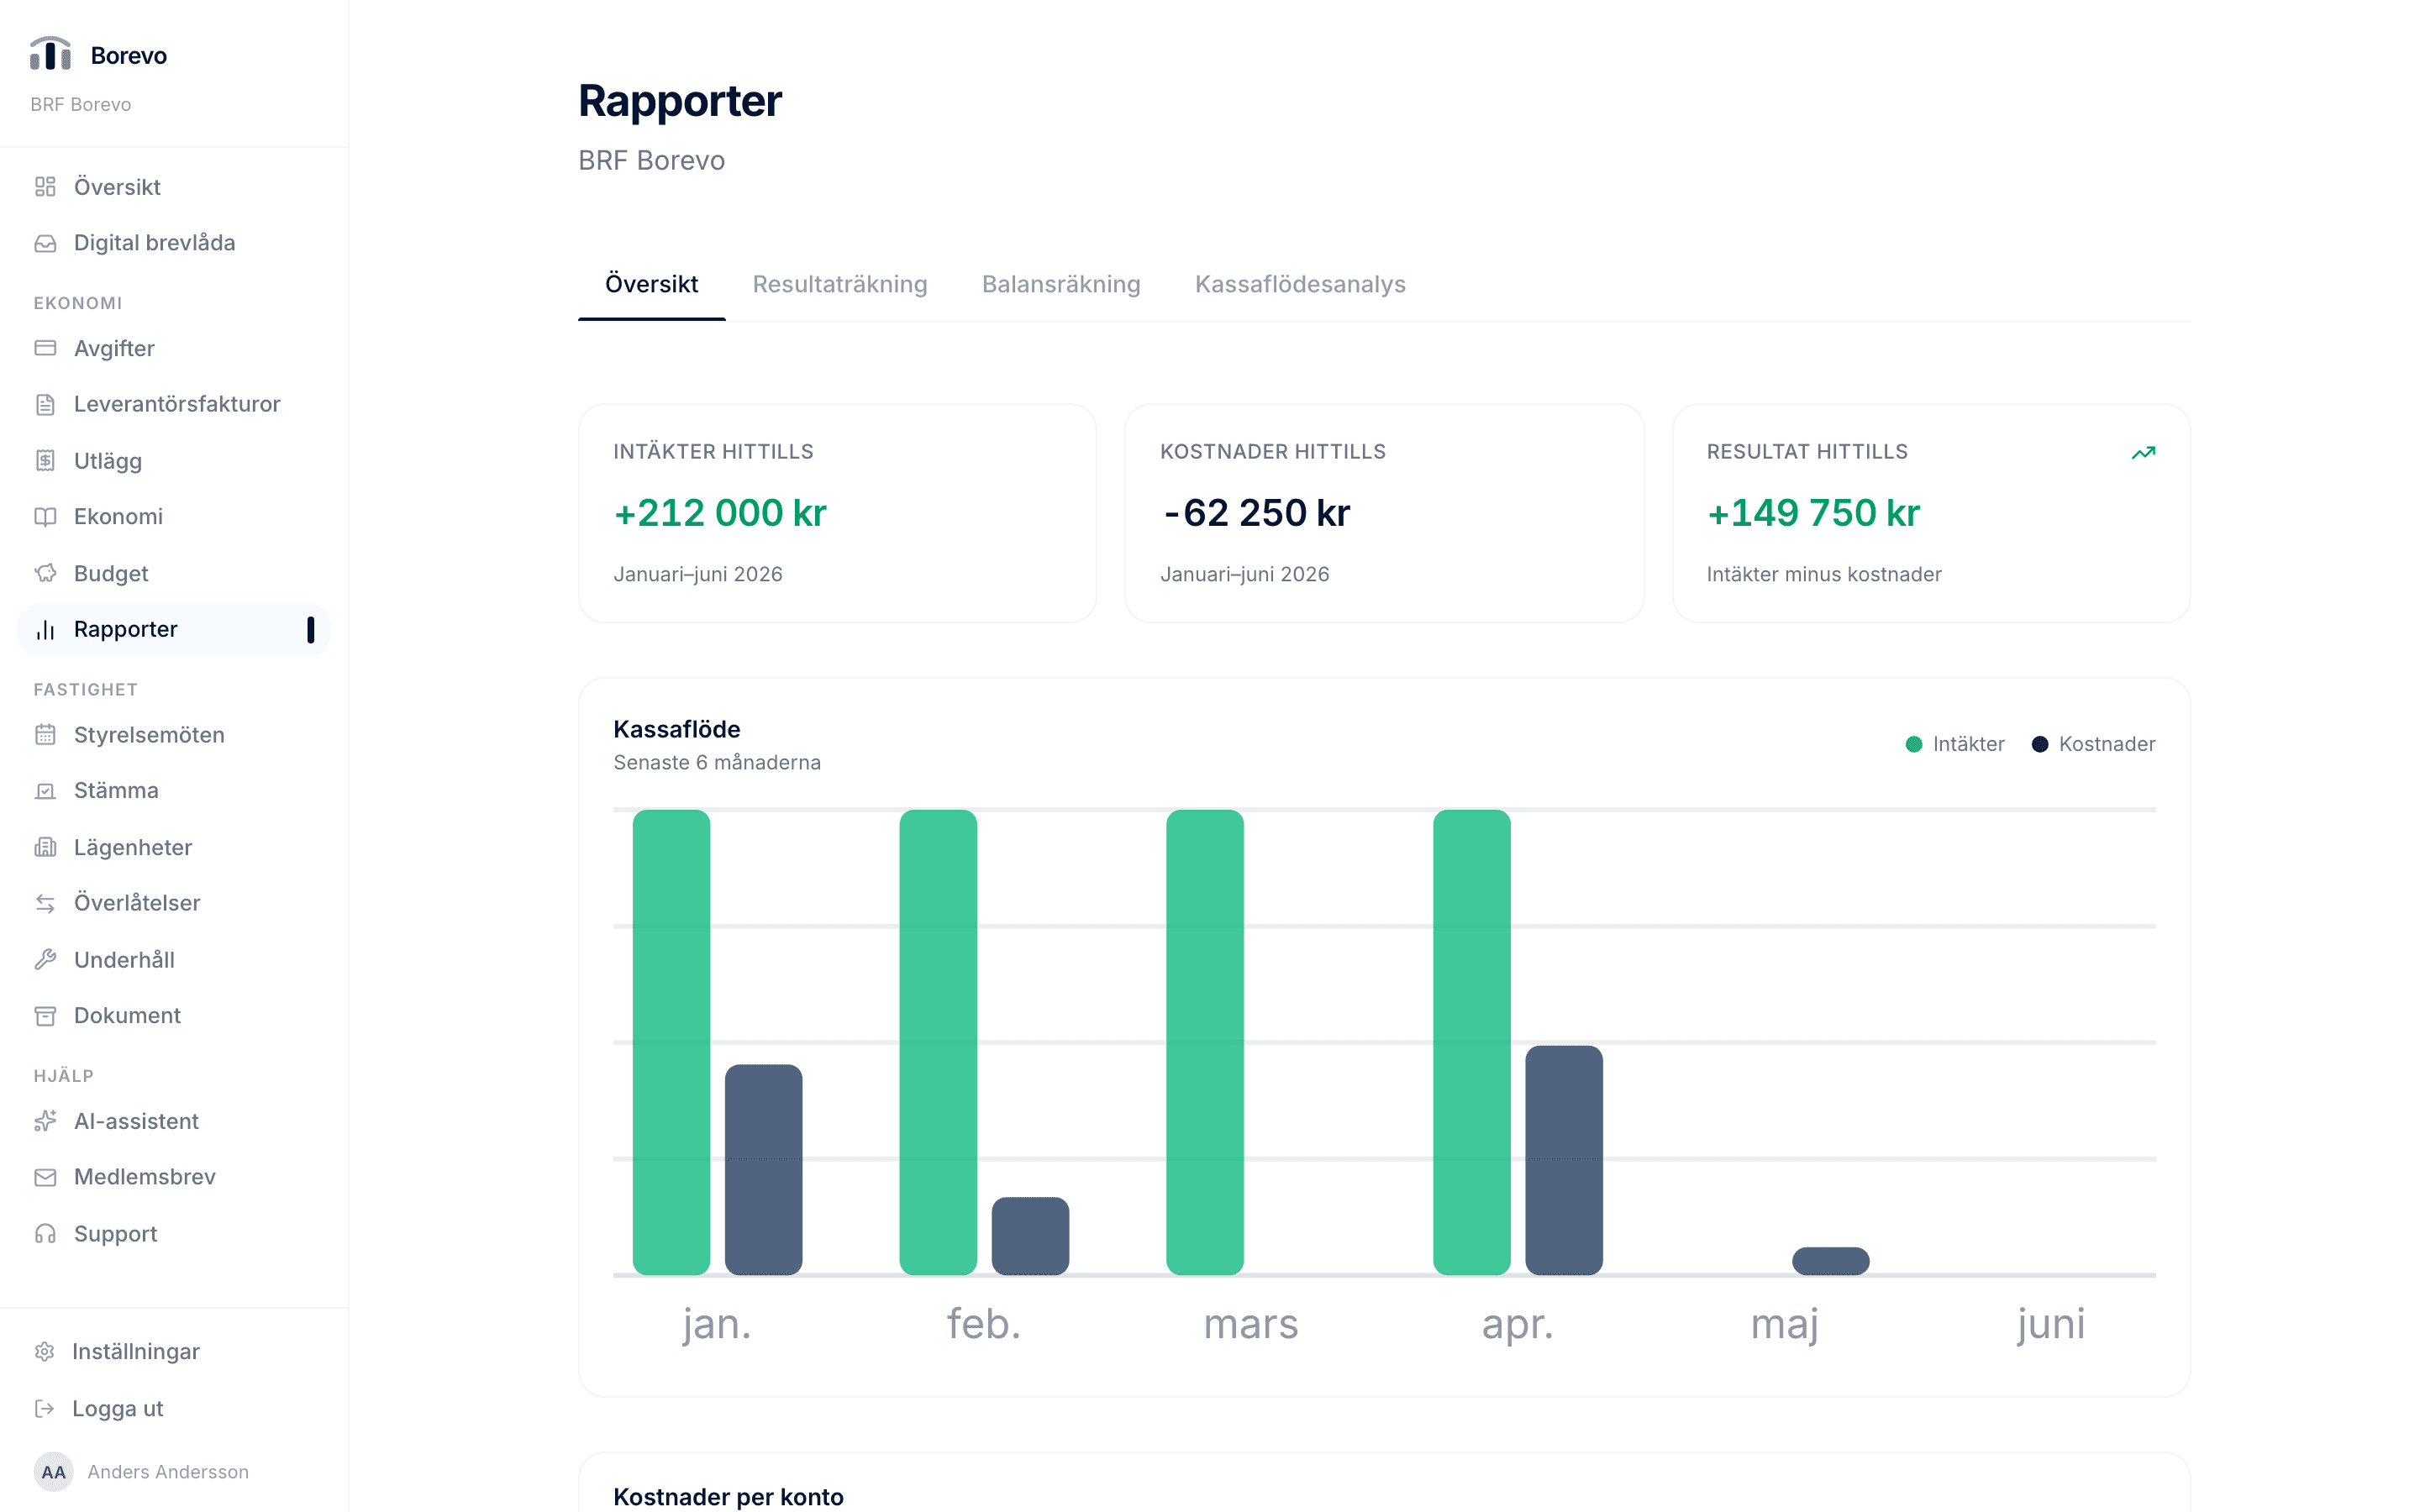Open the Översikt dashboard icon in sidebar

coord(45,187)
